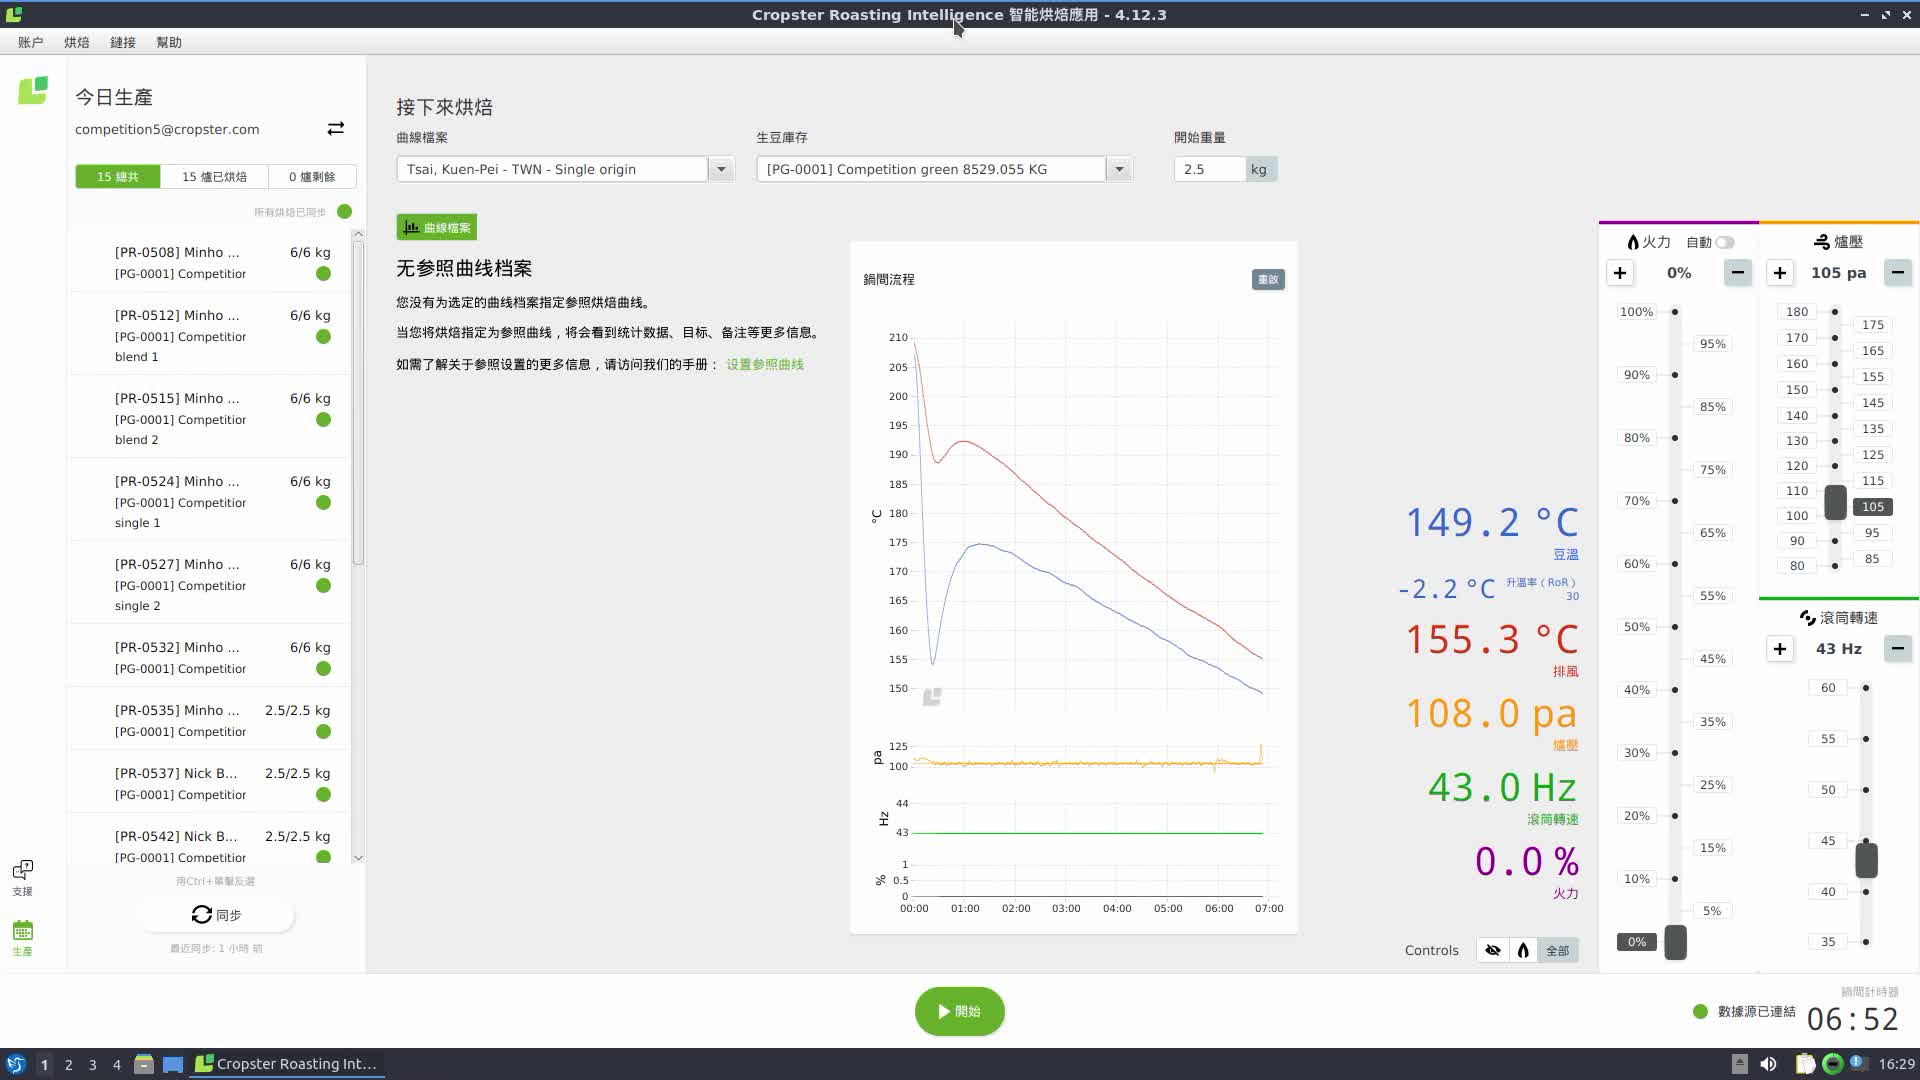Click the green curve profile button
Screen dimensions: 1920x1080
tap(437, 228)
